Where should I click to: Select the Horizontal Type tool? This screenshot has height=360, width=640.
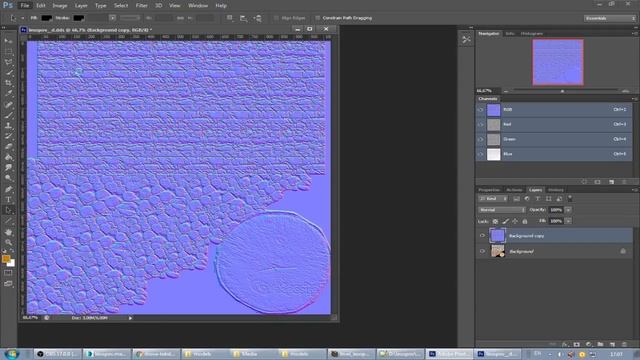click(8, 200)
